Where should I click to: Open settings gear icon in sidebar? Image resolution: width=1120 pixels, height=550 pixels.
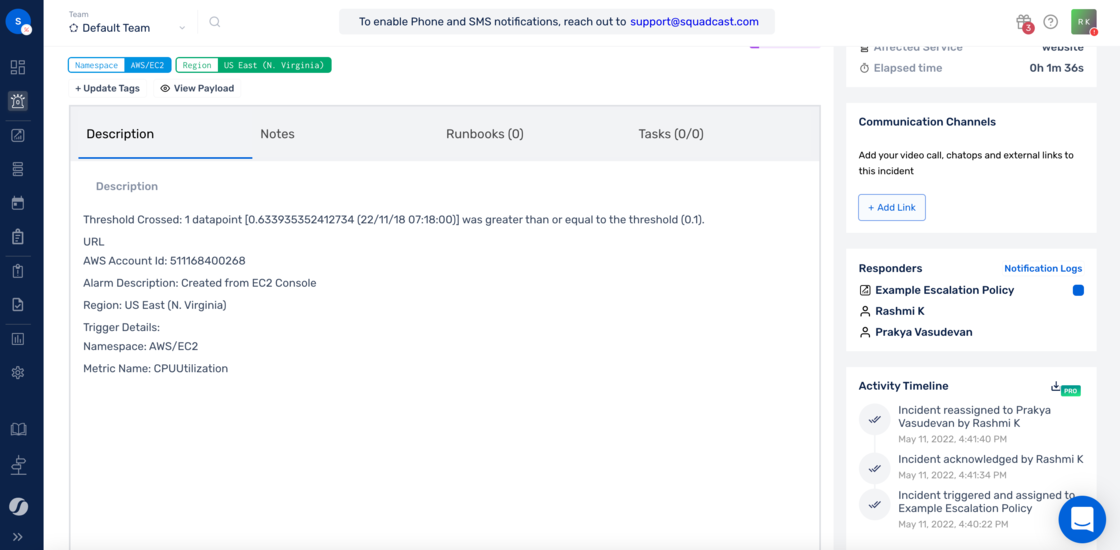[x=18, y=372]
